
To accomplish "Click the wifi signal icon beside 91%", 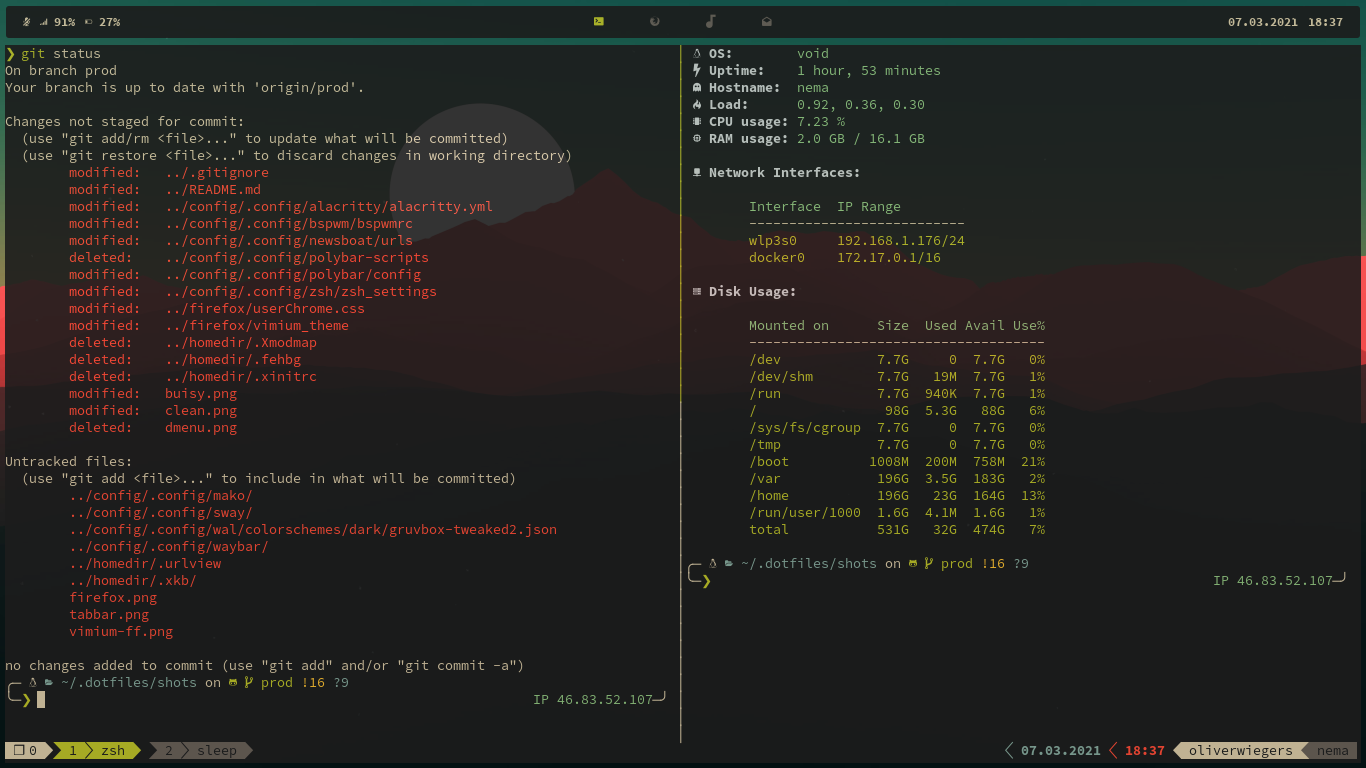I will coord(43,21).
